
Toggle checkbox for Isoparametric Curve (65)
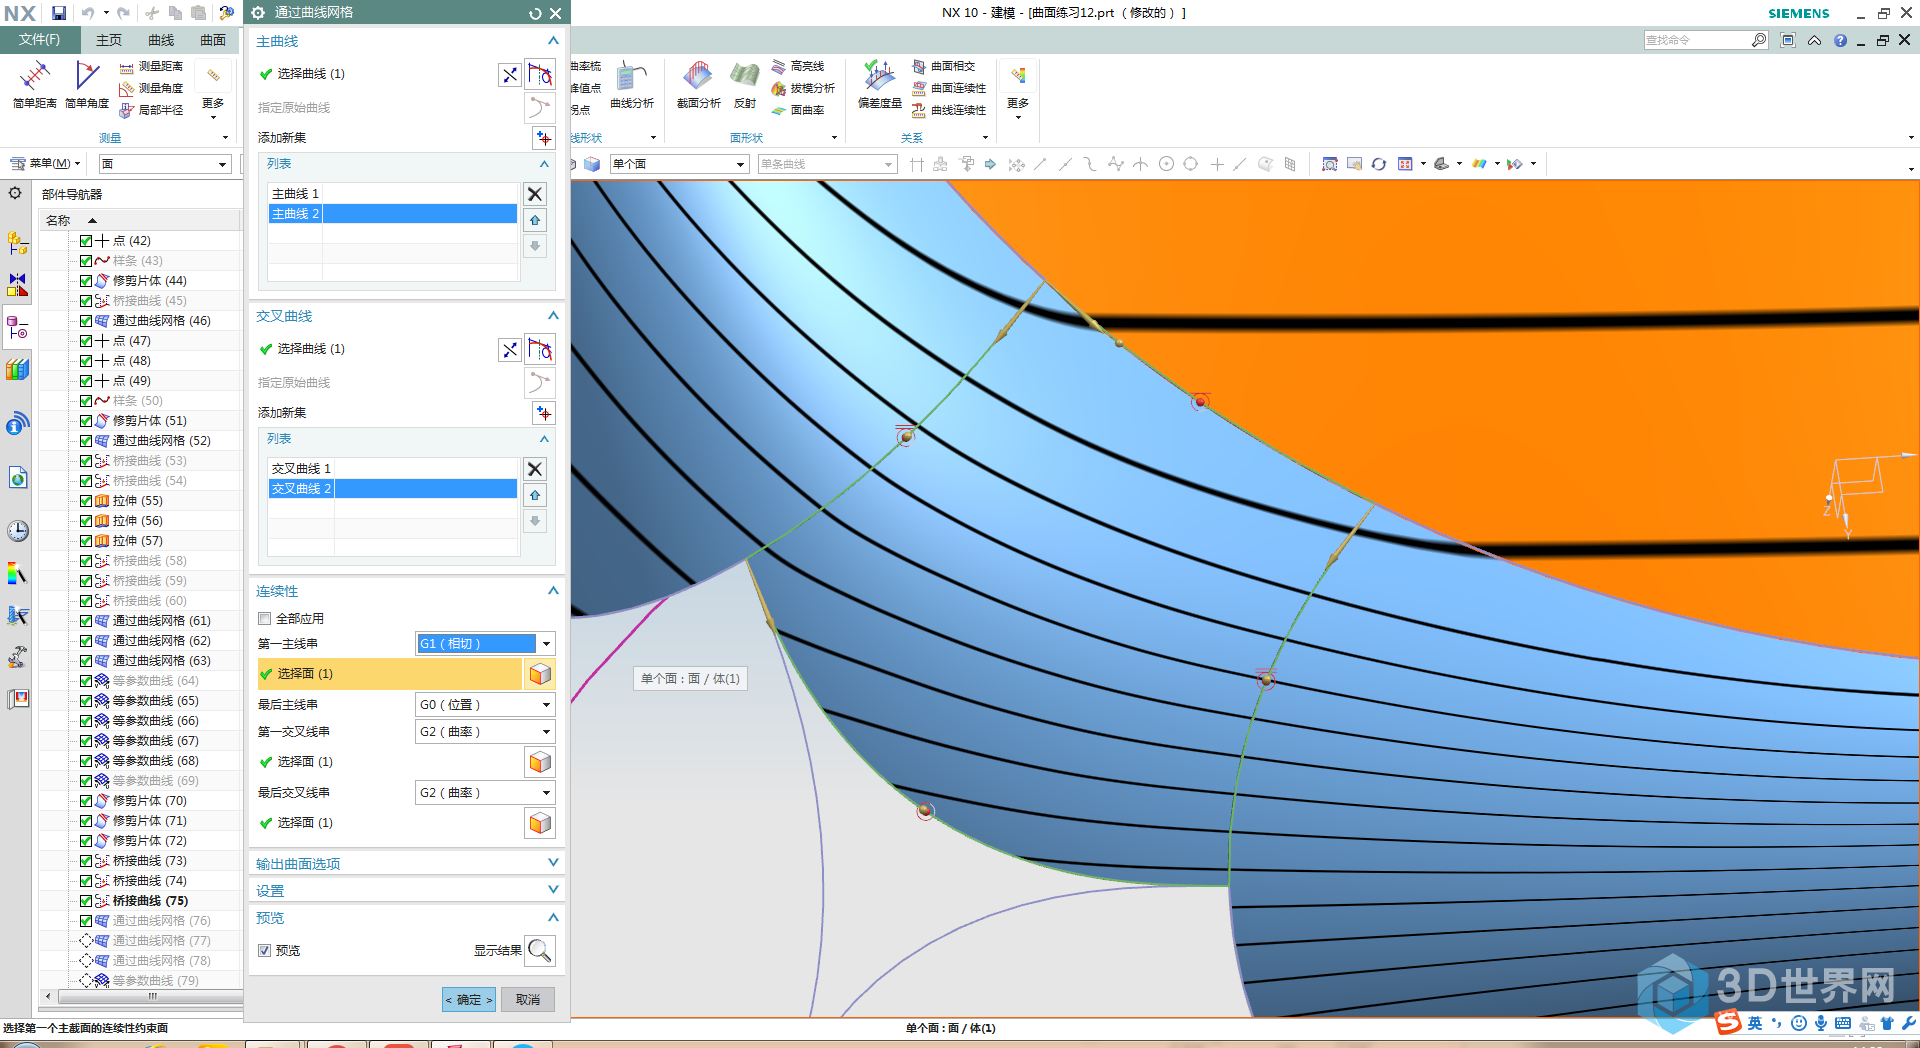pyautogui.click(x=86, y=701)
